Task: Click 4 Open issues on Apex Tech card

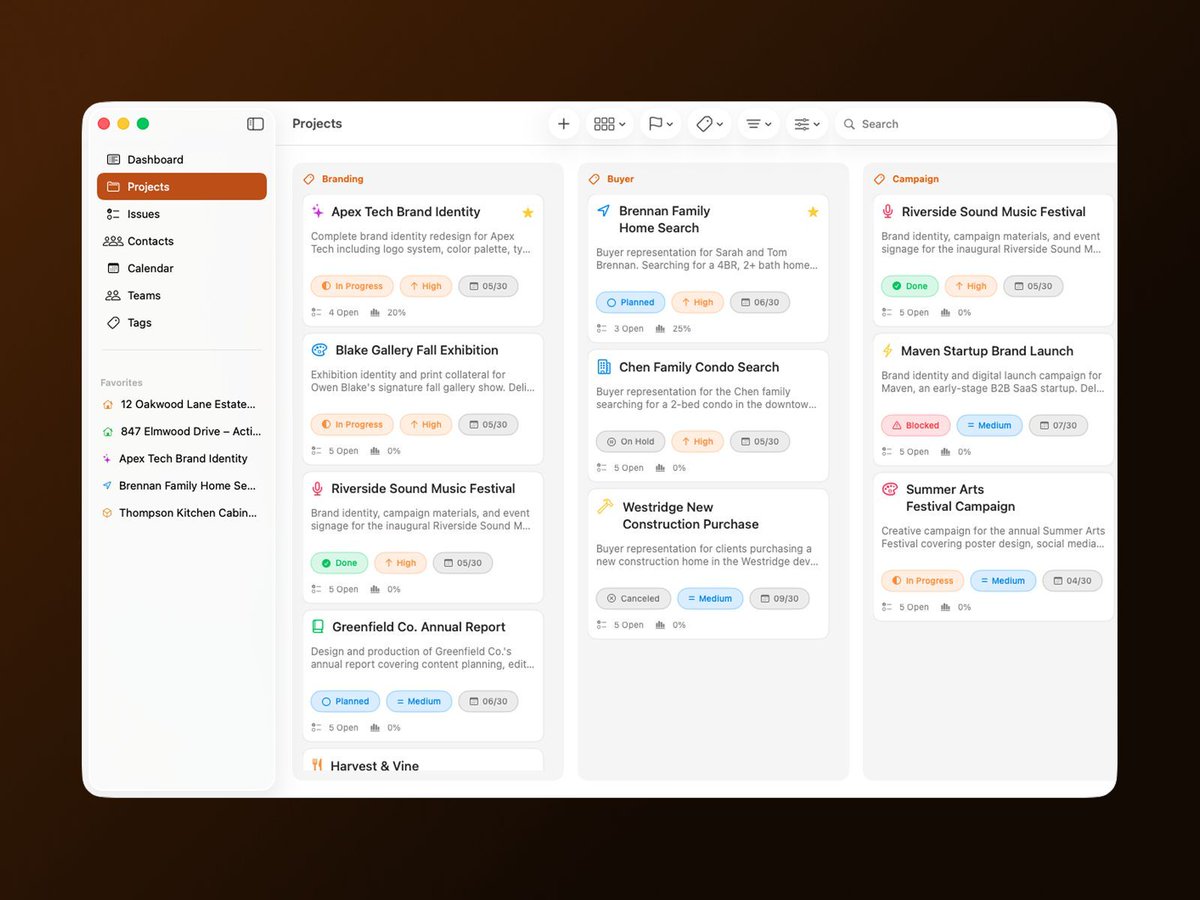Action: coord(335,313)
